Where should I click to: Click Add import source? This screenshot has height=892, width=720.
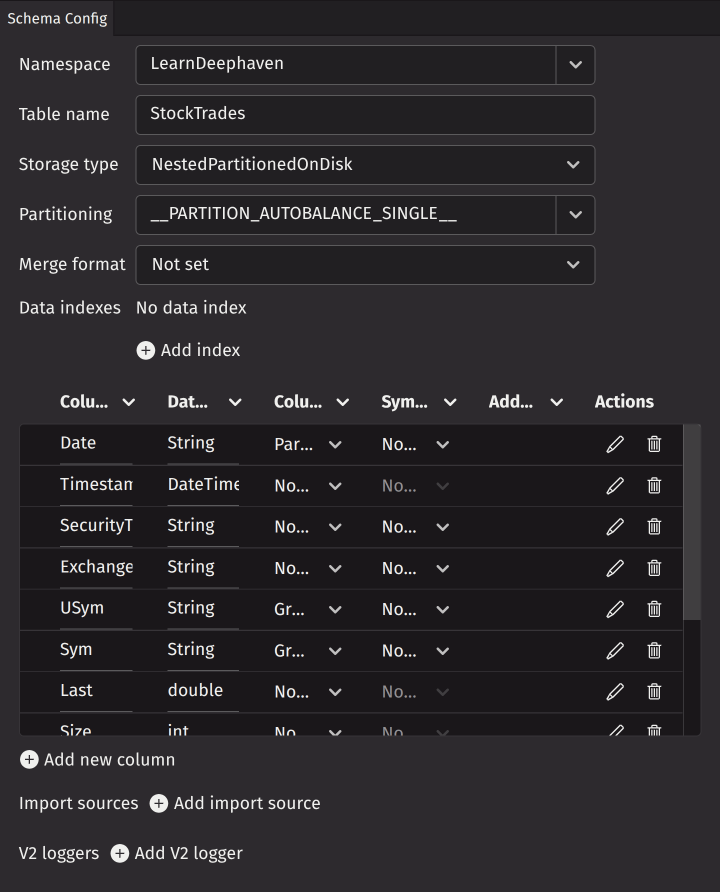[x=235, y=804]
